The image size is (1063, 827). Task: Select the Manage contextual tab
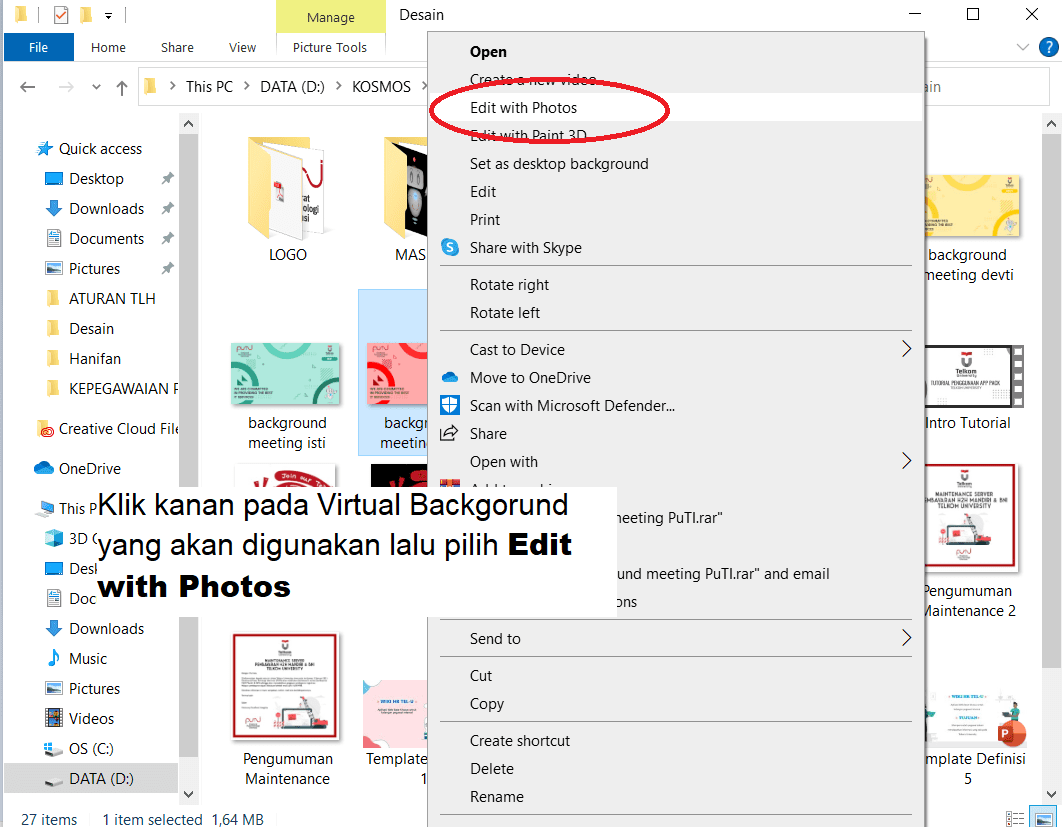[331, 17]
